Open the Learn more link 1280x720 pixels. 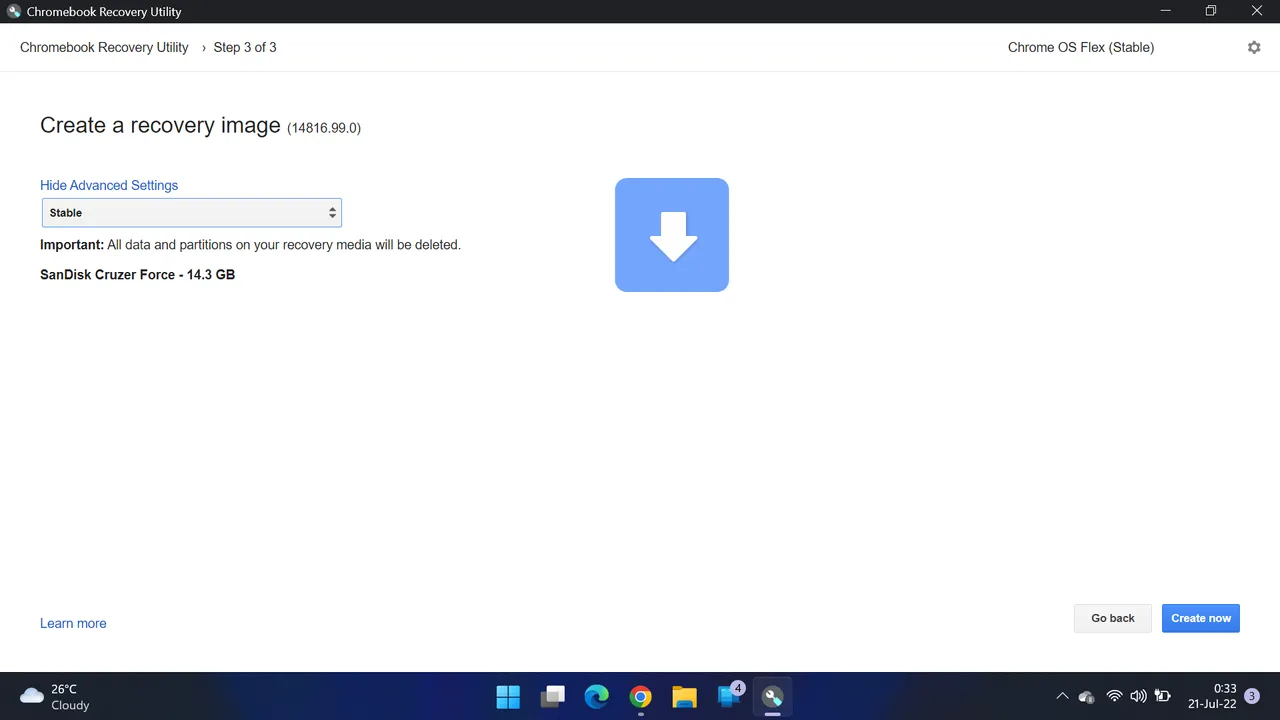(73, 623)
